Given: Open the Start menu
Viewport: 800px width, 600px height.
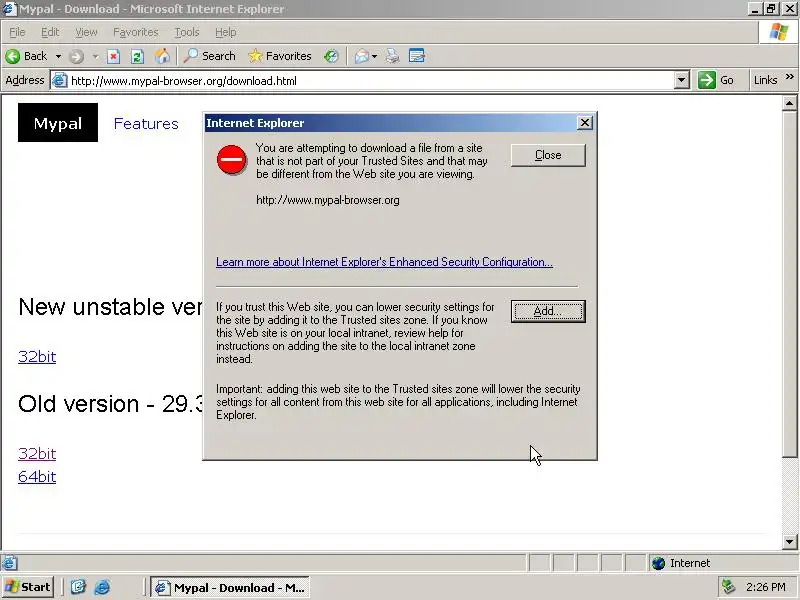Looking at the screenshot, I should coord(28,588).
